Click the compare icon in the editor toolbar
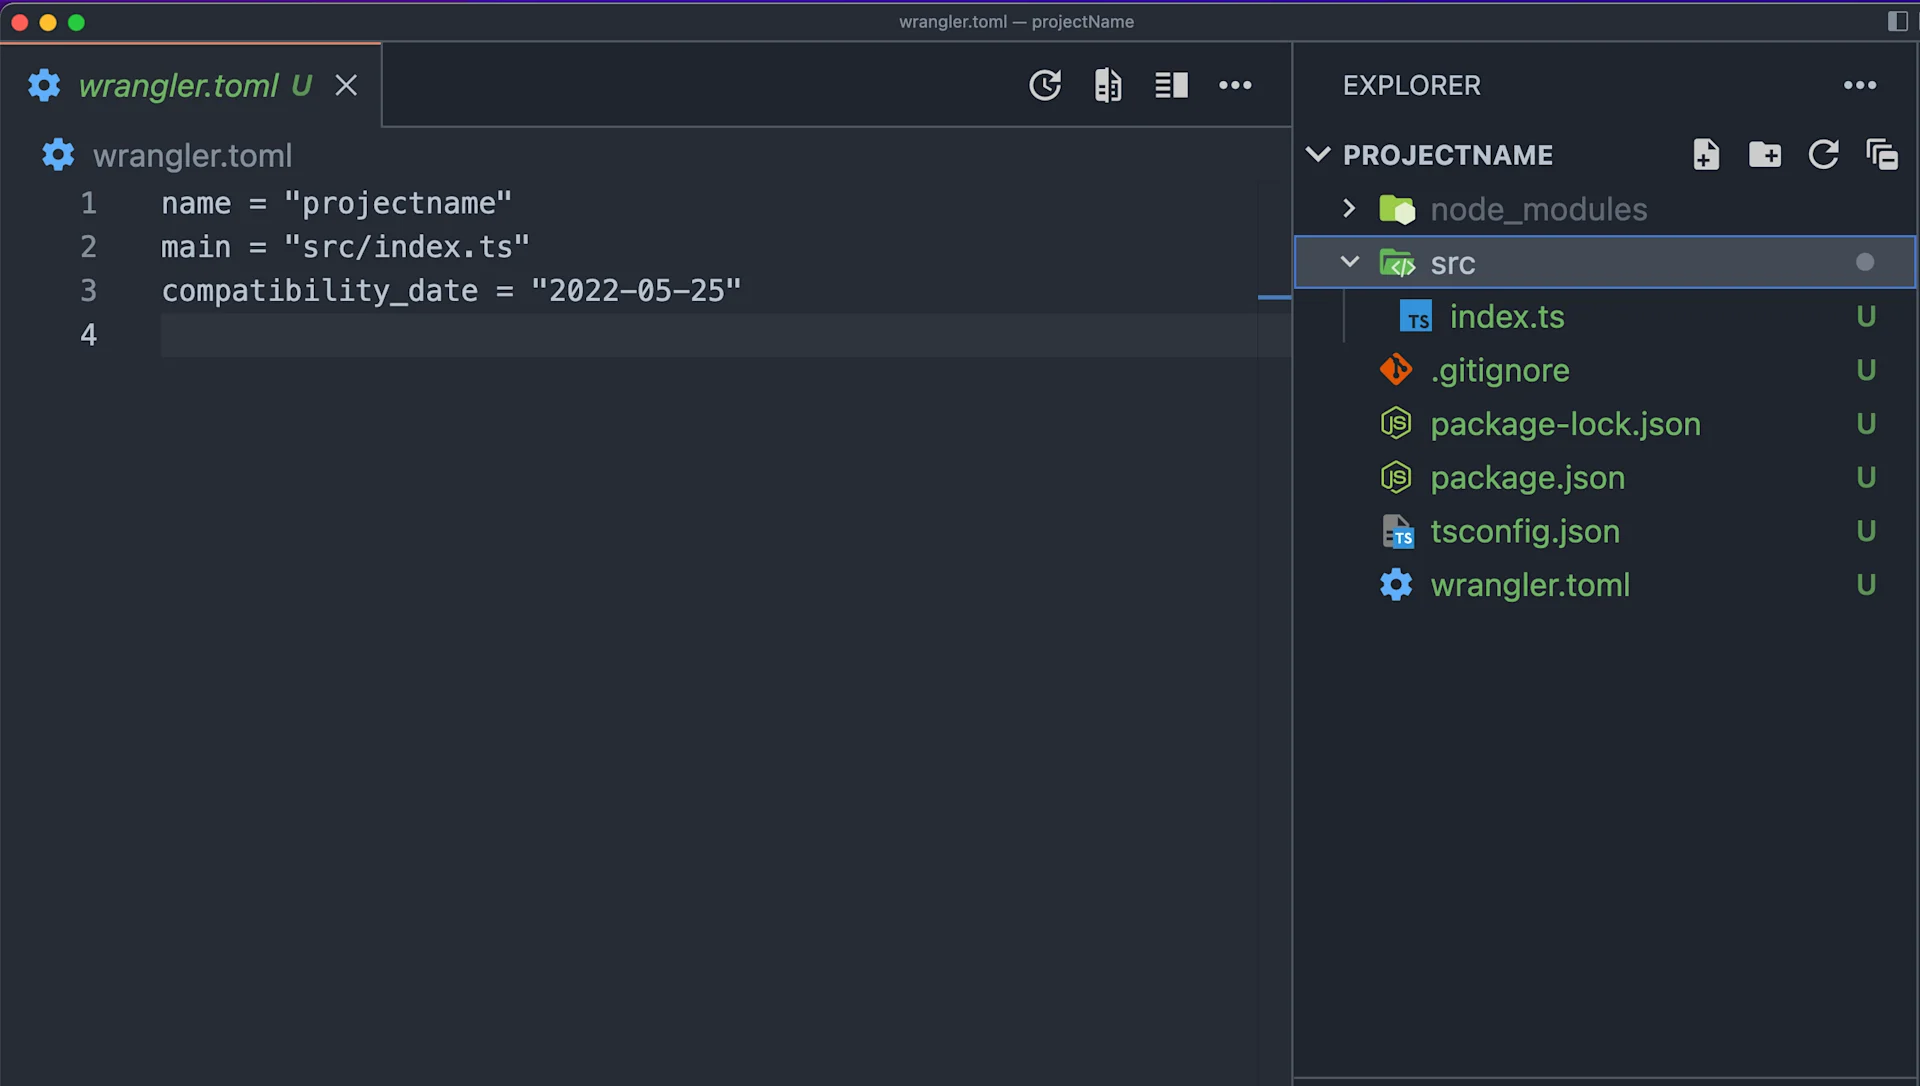Image resolution: width=1920 pixels, height=1086 pixels. (1107, 85)
